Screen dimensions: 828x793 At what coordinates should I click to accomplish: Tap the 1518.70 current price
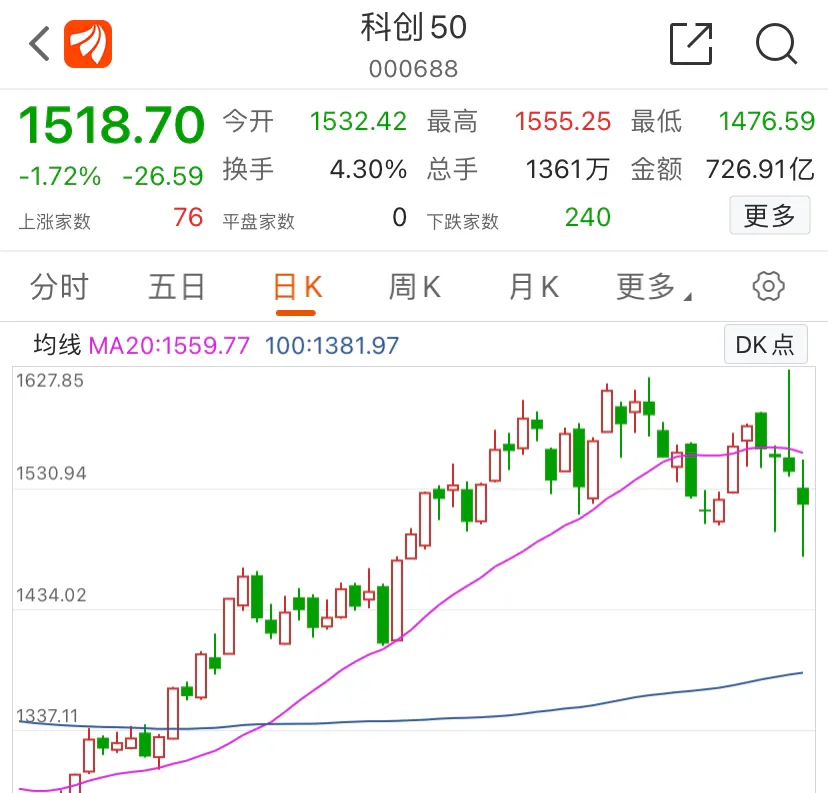pyautogui.click(x=111, y=126)
